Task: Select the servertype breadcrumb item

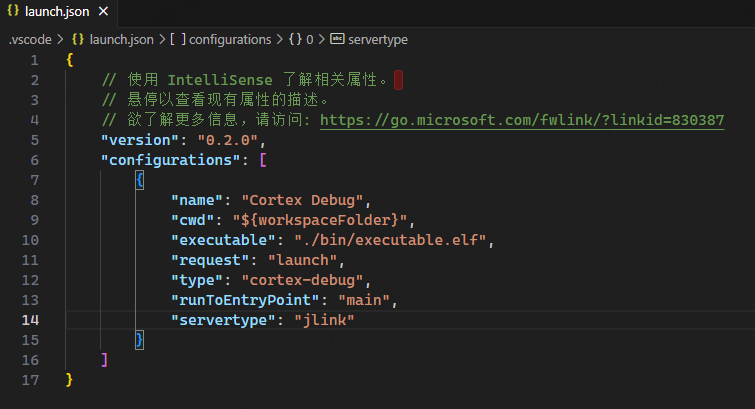Action: click(x=378, y=40)
